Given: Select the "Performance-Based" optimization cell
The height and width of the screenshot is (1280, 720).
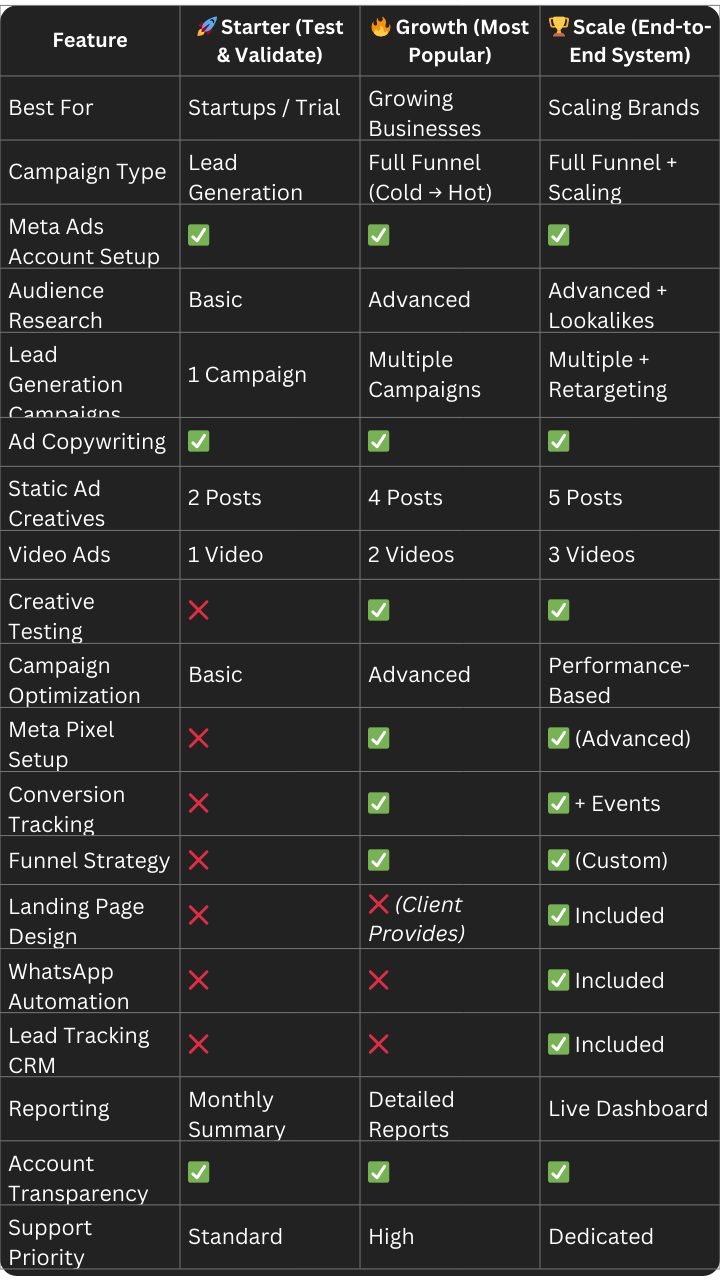Looking at the screenshot, I should tap(618, 680).
